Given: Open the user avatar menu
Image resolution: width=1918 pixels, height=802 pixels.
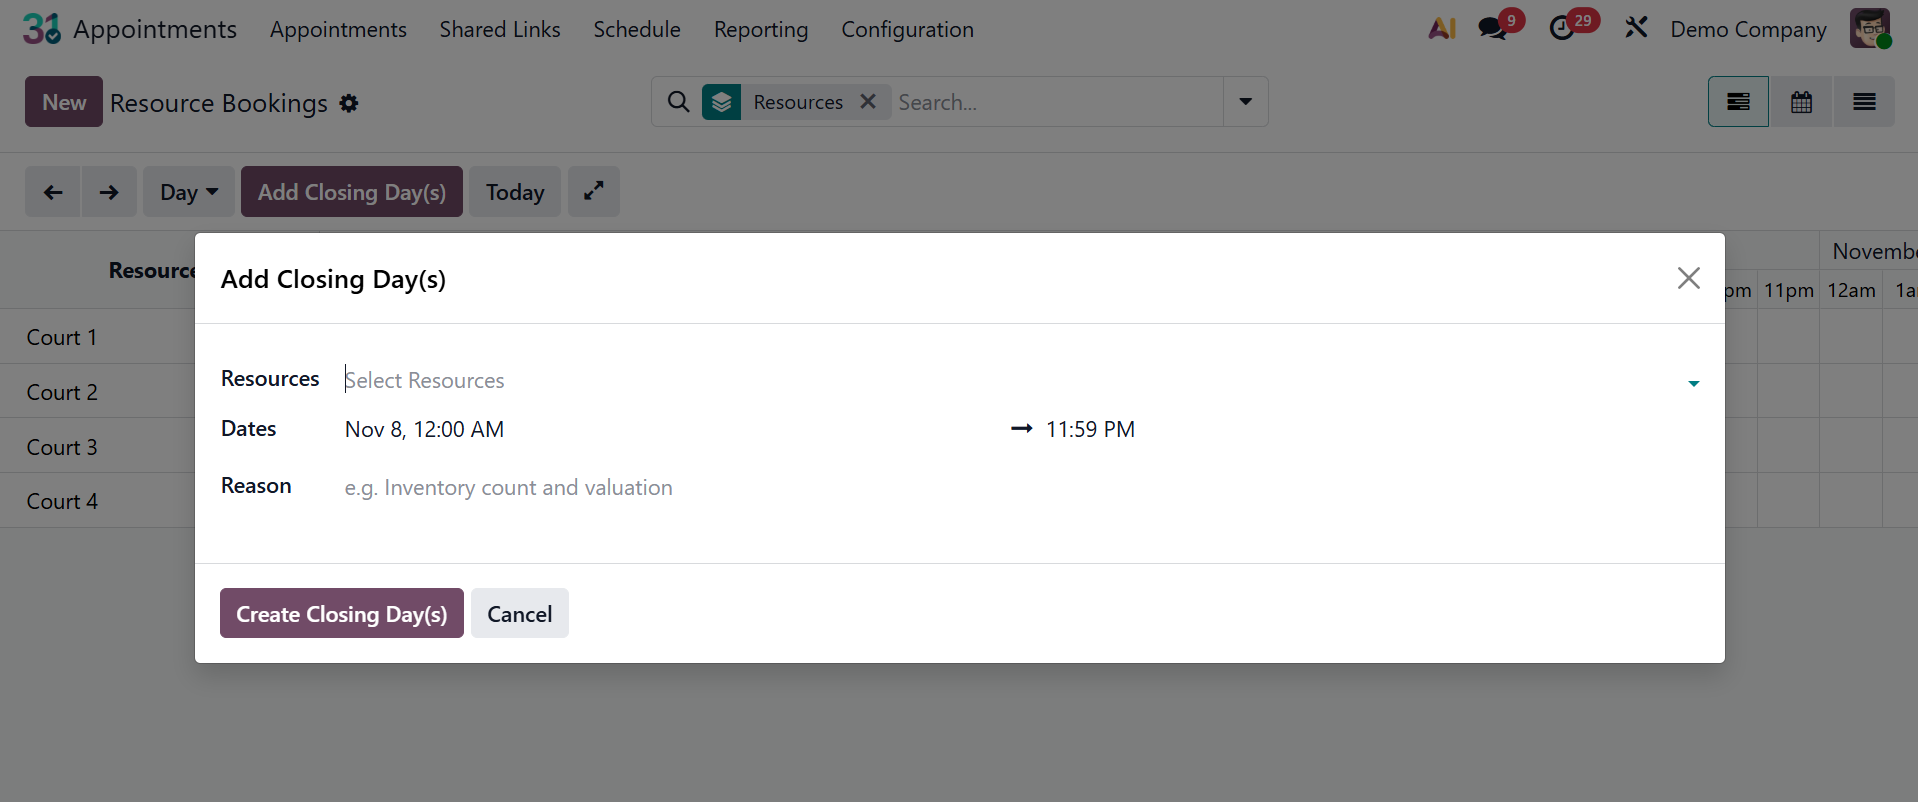Looking at the screenshot, I should [x=1869, y=29].
